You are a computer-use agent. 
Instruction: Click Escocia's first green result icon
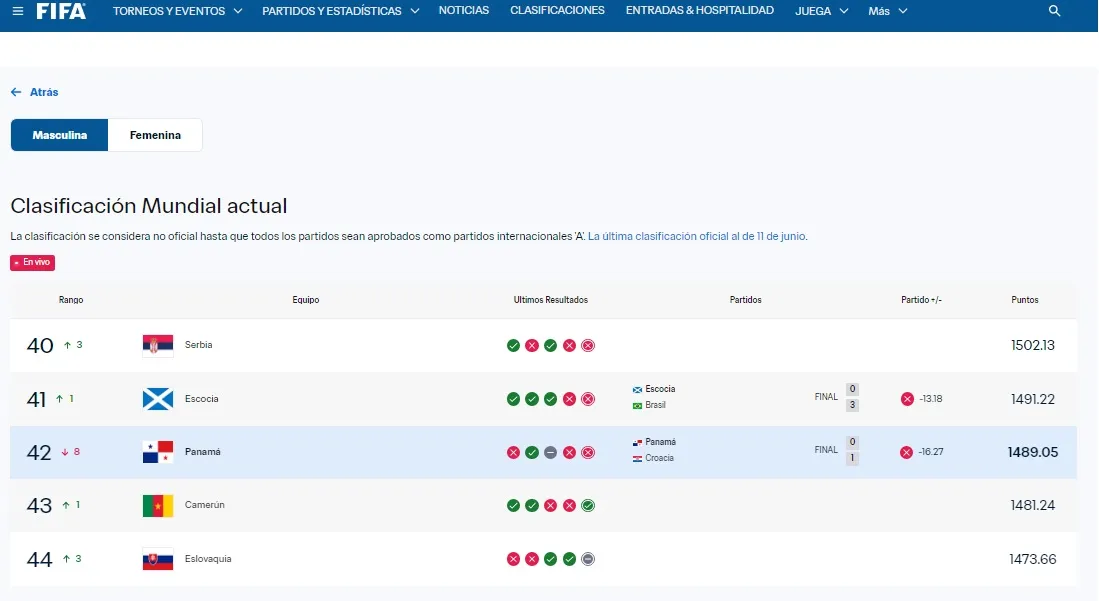(x=513, y=399)
